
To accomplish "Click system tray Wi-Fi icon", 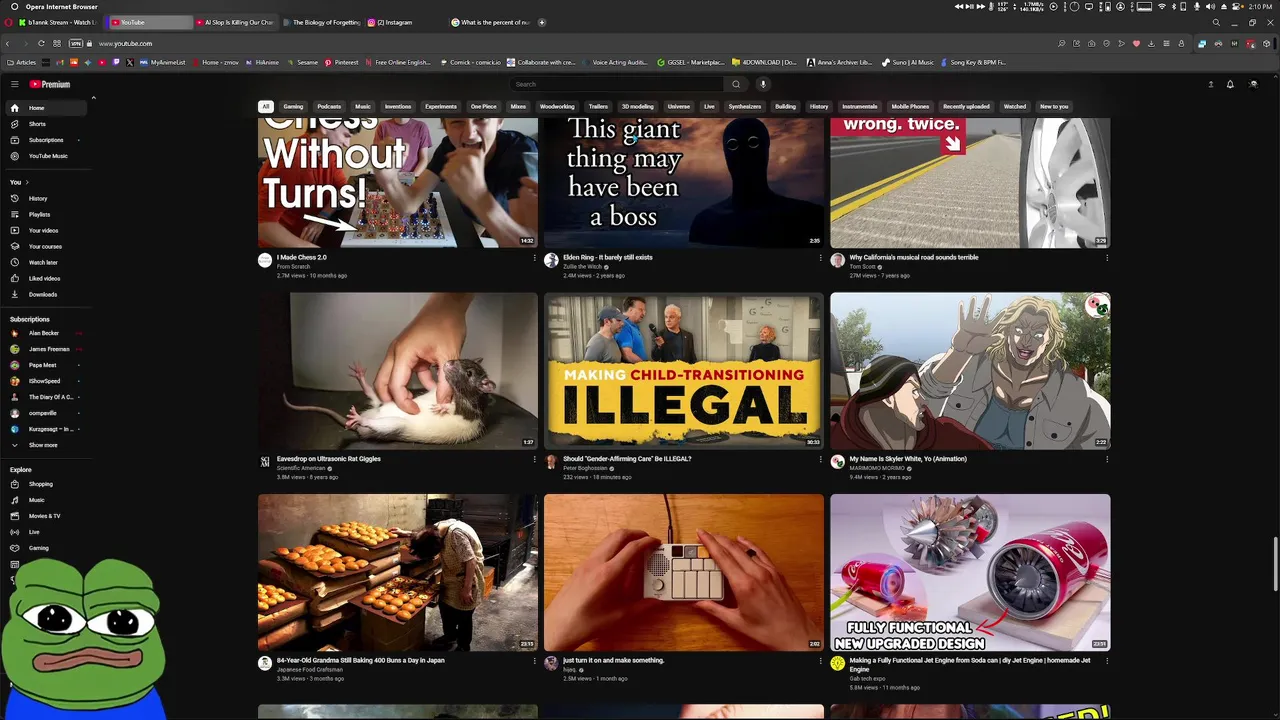I will click(1162, 6).
